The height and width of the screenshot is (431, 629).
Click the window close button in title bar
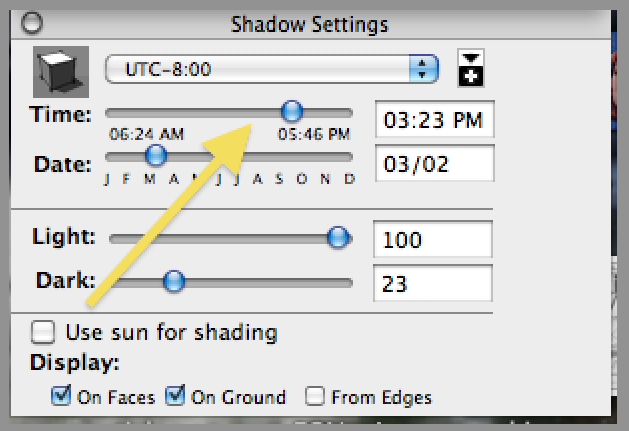coord(35,22)
